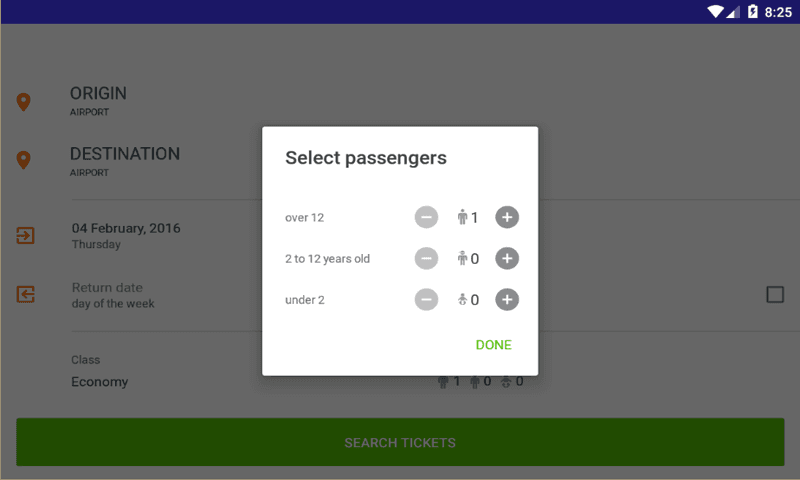
Task: Tap the destination location pin icon
Action: point(23,160)
